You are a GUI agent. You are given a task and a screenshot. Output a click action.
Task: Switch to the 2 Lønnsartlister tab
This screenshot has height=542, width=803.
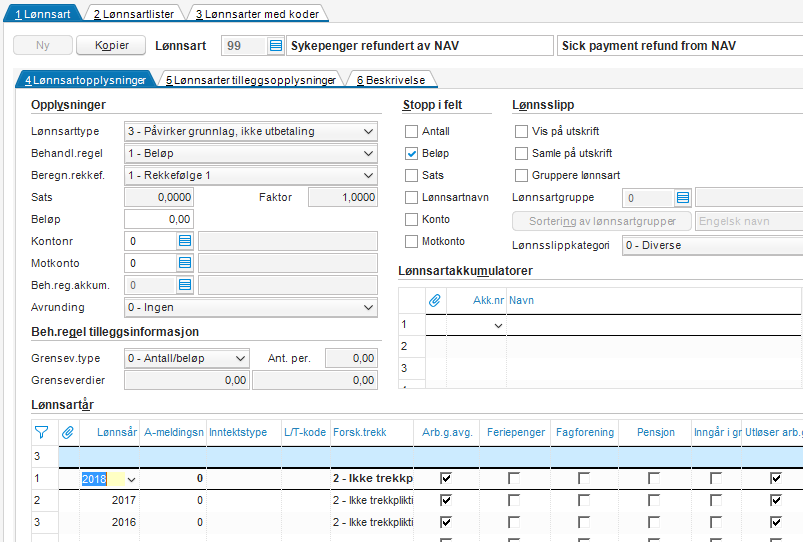coord(134,14)
